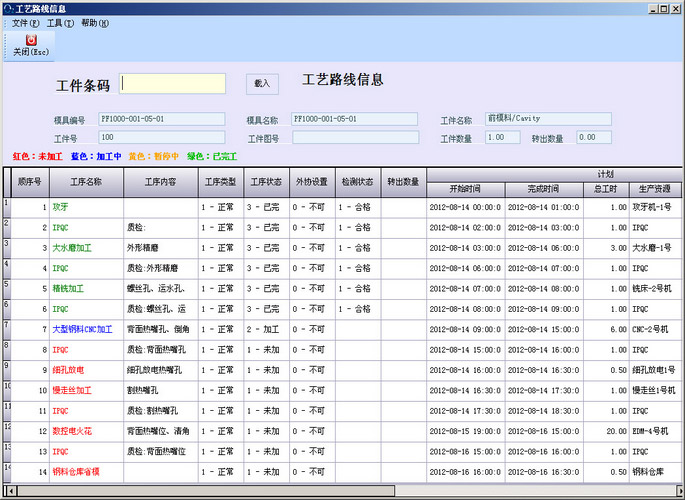Open the 工具(T) menu

(59, 22)
